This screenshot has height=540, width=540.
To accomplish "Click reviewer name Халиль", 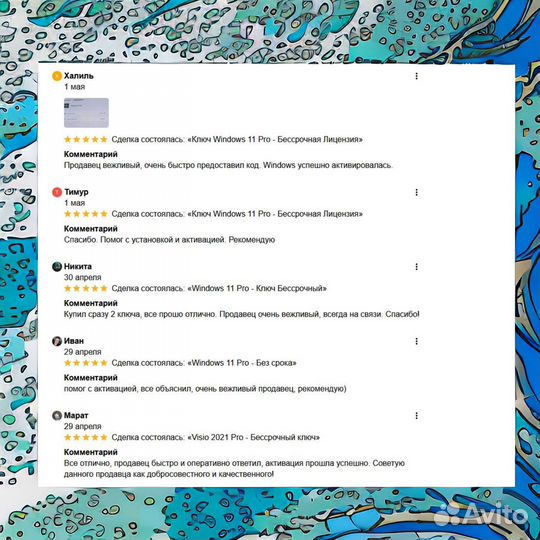I will [79, 76].
